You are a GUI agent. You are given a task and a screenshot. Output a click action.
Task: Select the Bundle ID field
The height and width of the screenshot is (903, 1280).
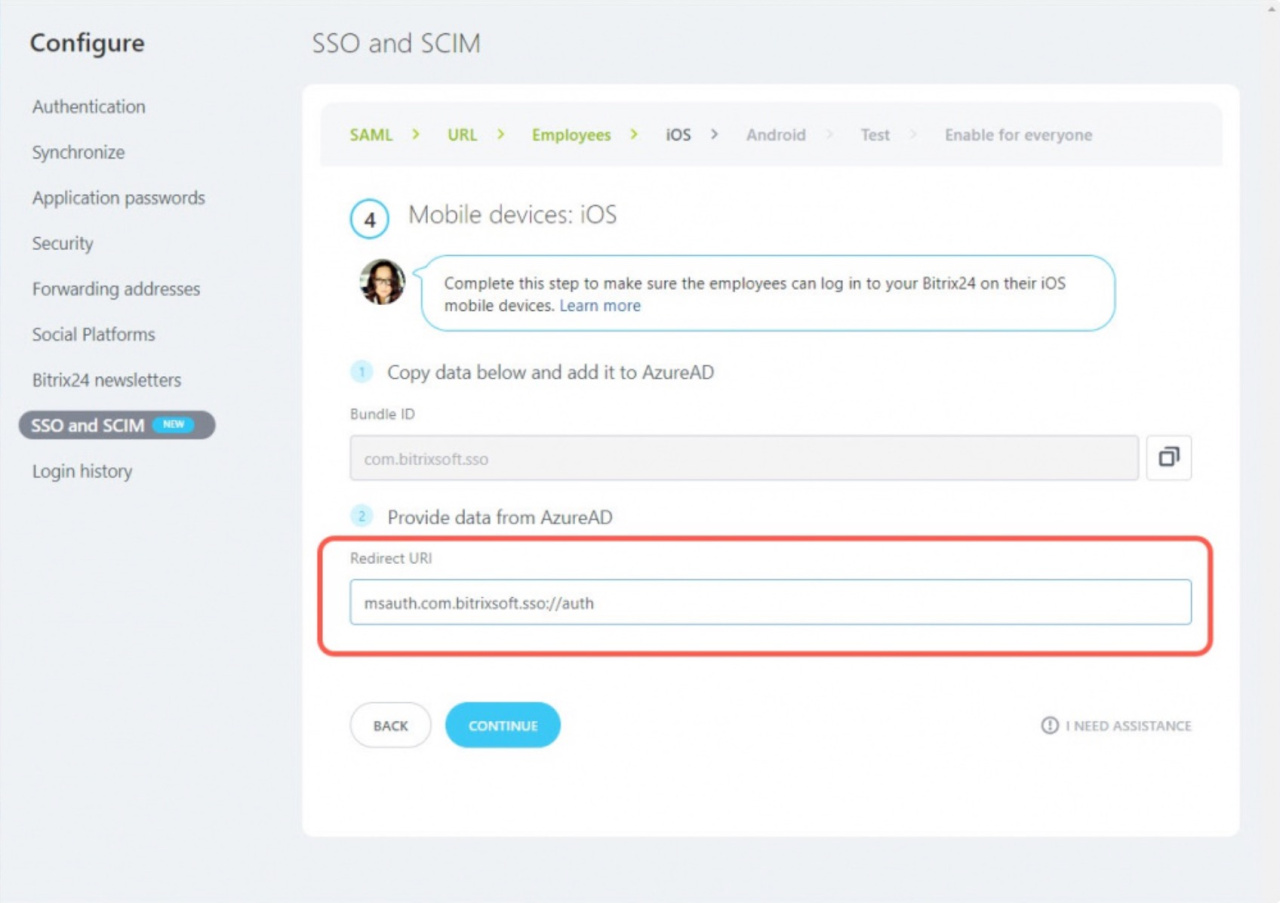[x=744, y=458]
